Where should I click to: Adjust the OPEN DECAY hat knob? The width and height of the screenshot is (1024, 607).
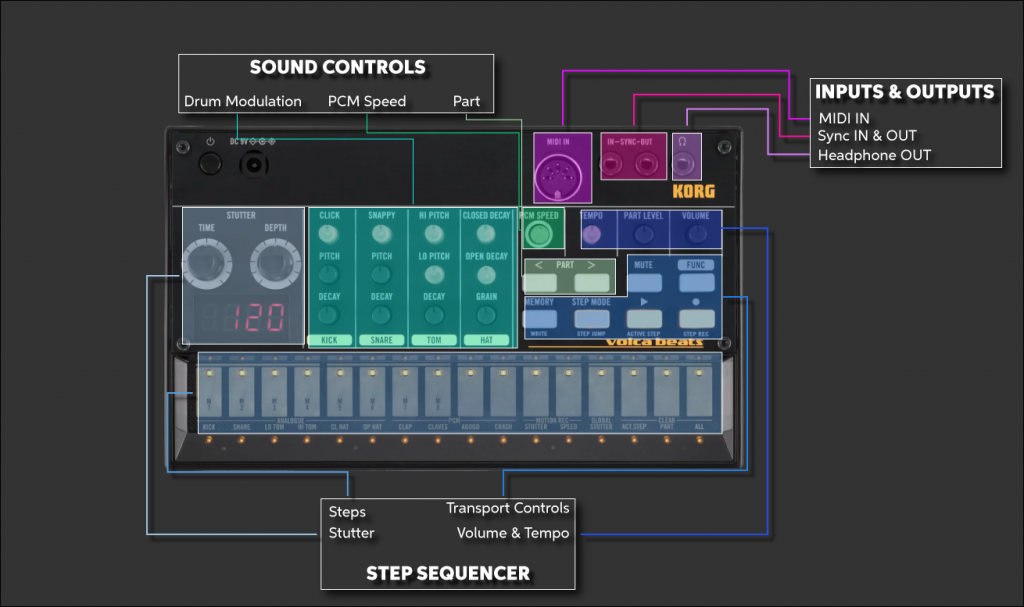click(486, 274)
